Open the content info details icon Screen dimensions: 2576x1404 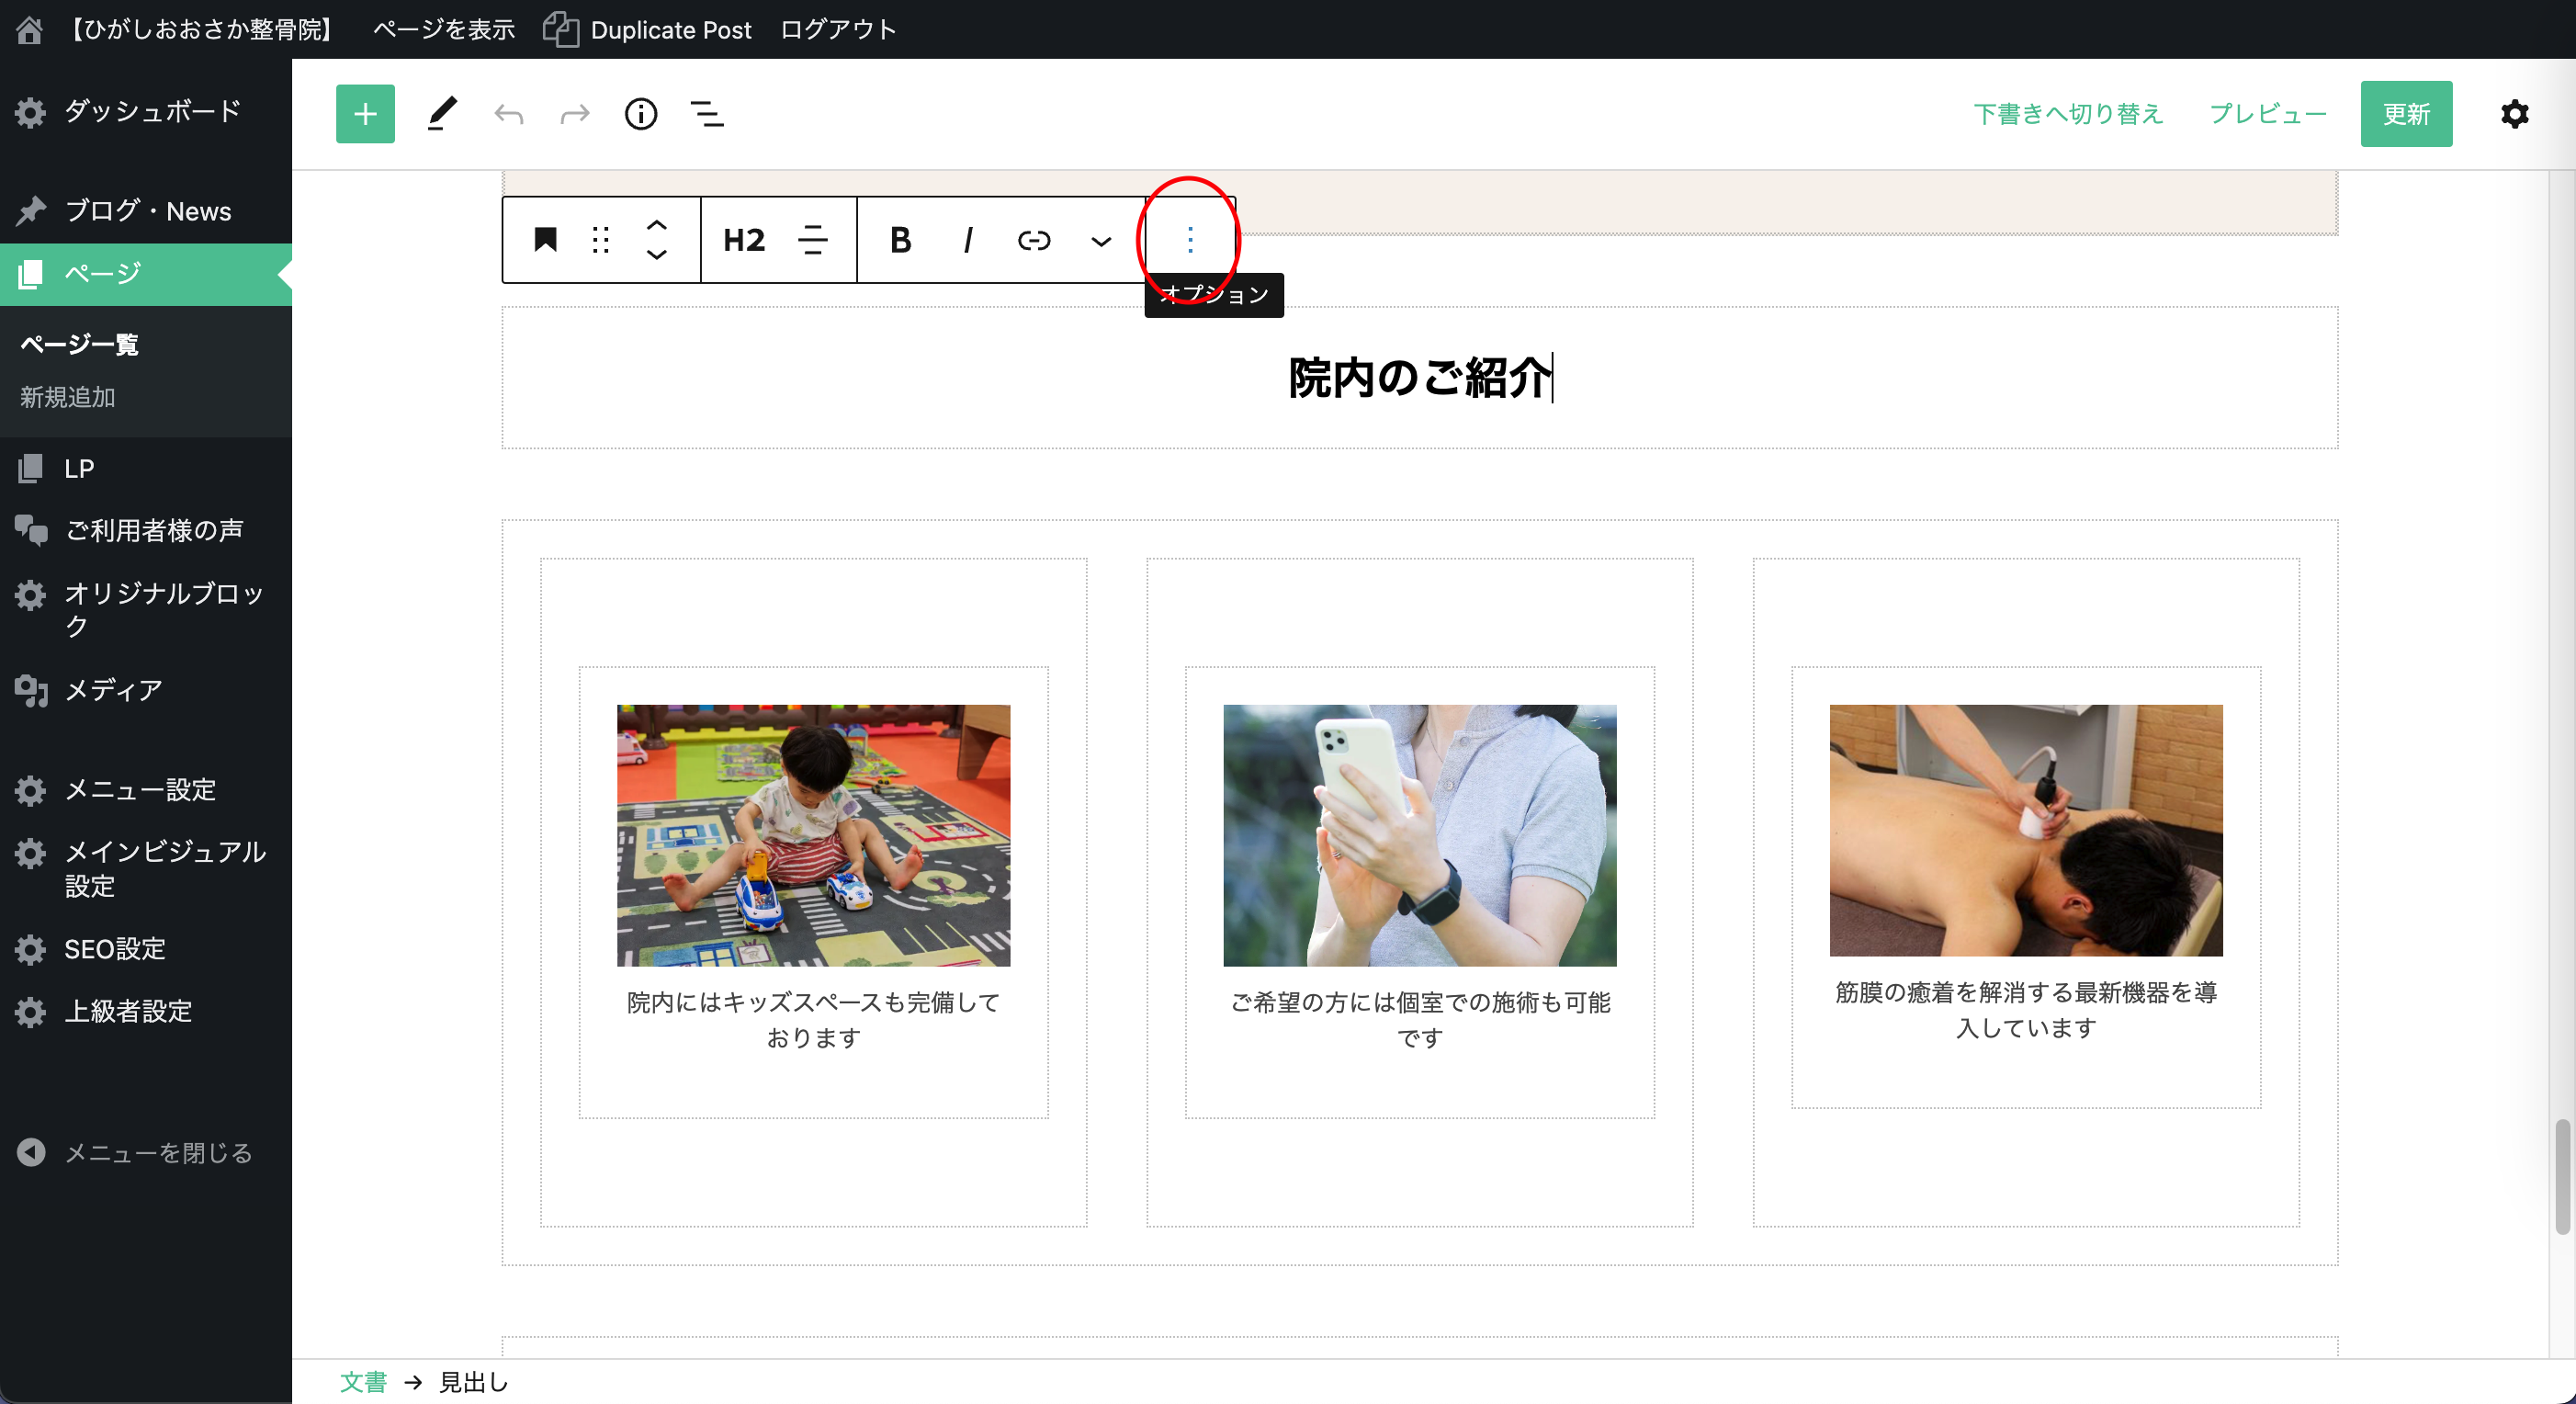pos(640,114)
